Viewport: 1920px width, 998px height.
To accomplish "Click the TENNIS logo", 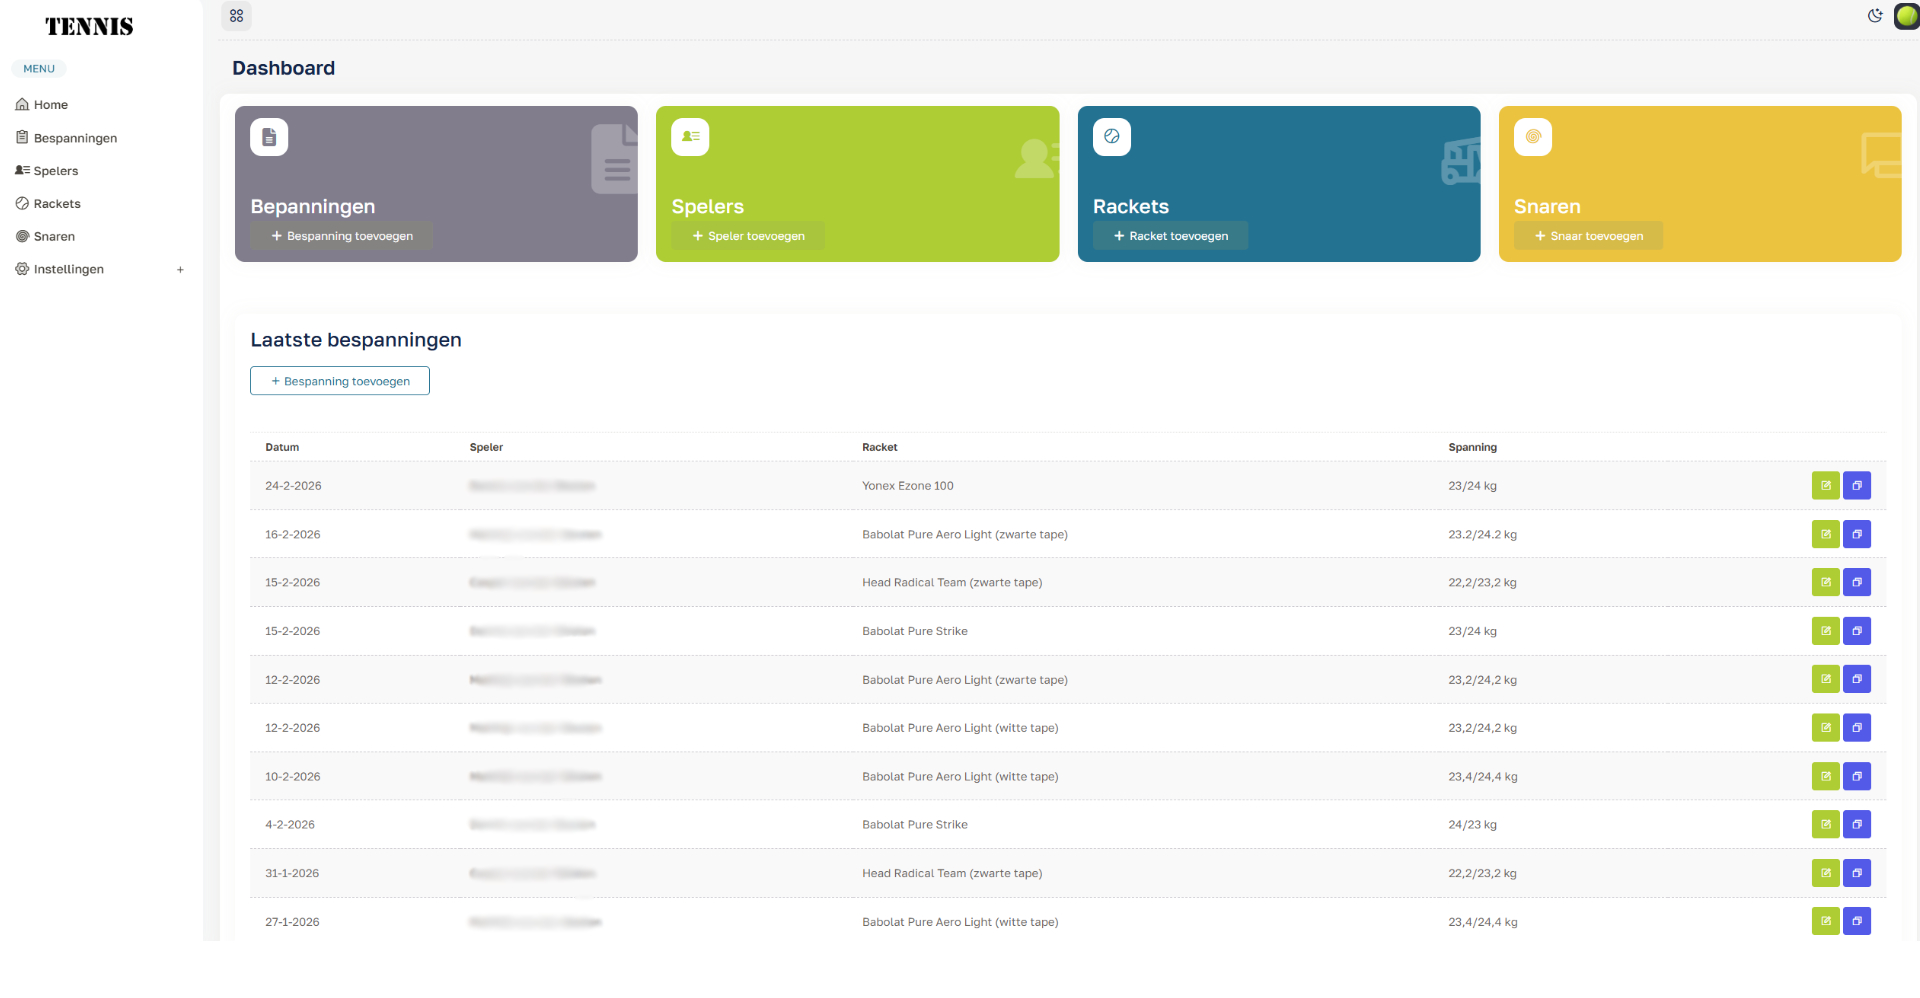I will point(89,27).
